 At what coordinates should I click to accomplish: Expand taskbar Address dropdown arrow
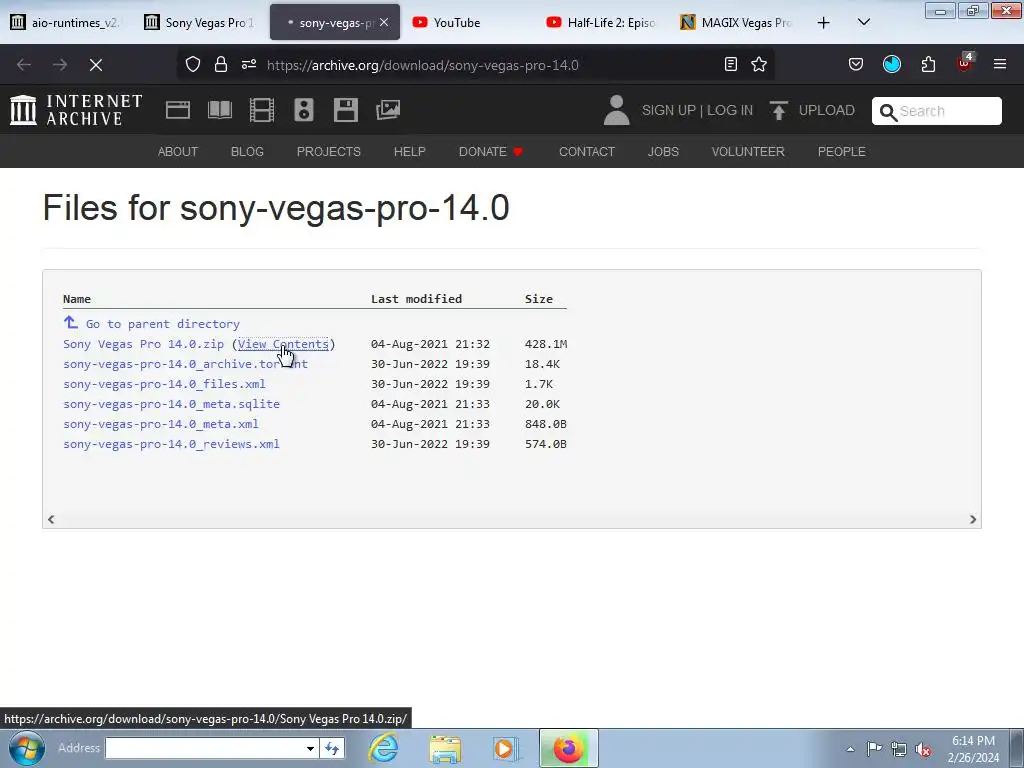click(x=310, y=748)
